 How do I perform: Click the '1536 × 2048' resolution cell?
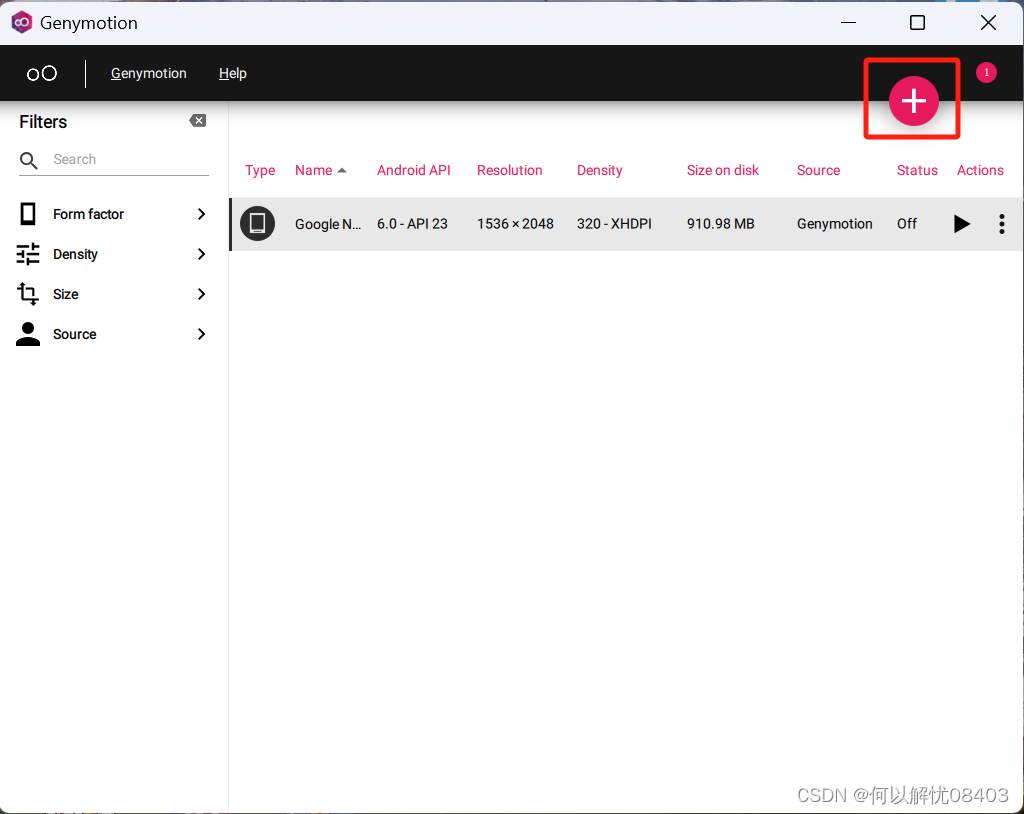pyautogui.click(x=515, y=224)
